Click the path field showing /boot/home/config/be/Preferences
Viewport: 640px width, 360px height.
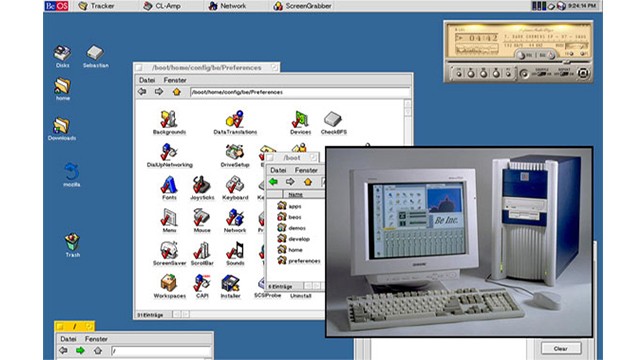tap(300, 92)
